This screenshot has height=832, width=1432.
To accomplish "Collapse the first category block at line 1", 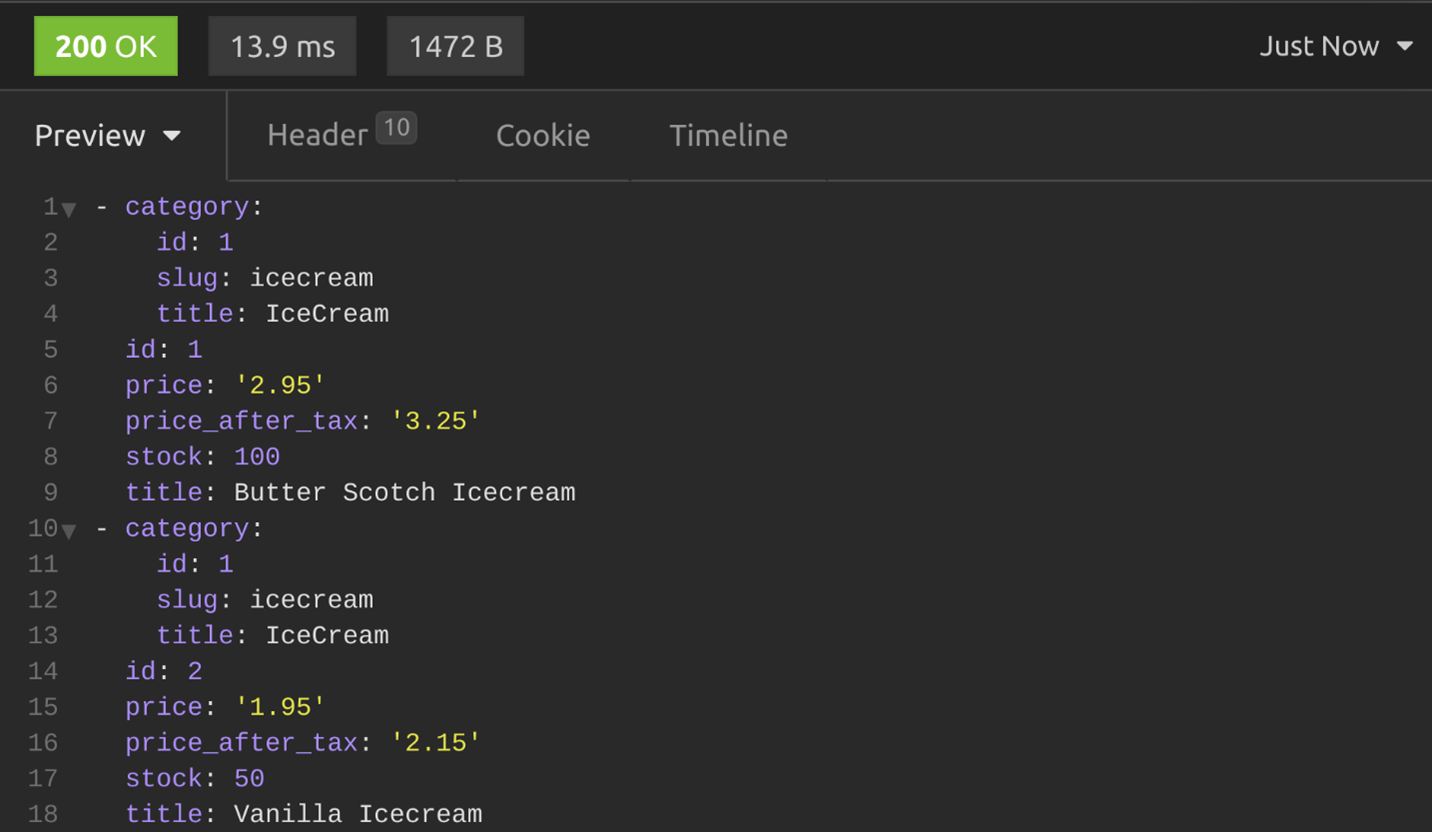I will (69, 210).
